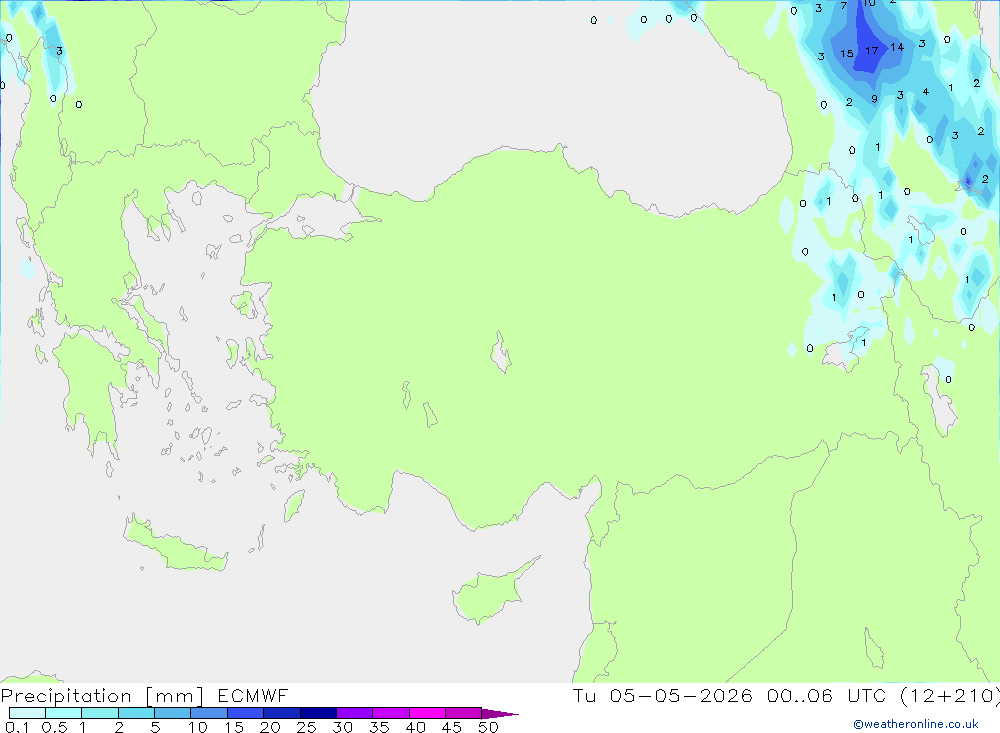Viewport: 1000px width, 733px height.
Task: Click the "30" legend scale label
Action: pos(342,727)
